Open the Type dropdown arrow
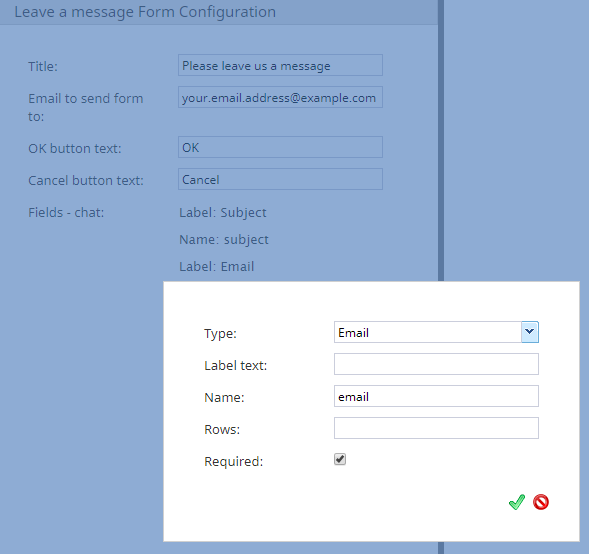The image size is (589, 554). 530,332
